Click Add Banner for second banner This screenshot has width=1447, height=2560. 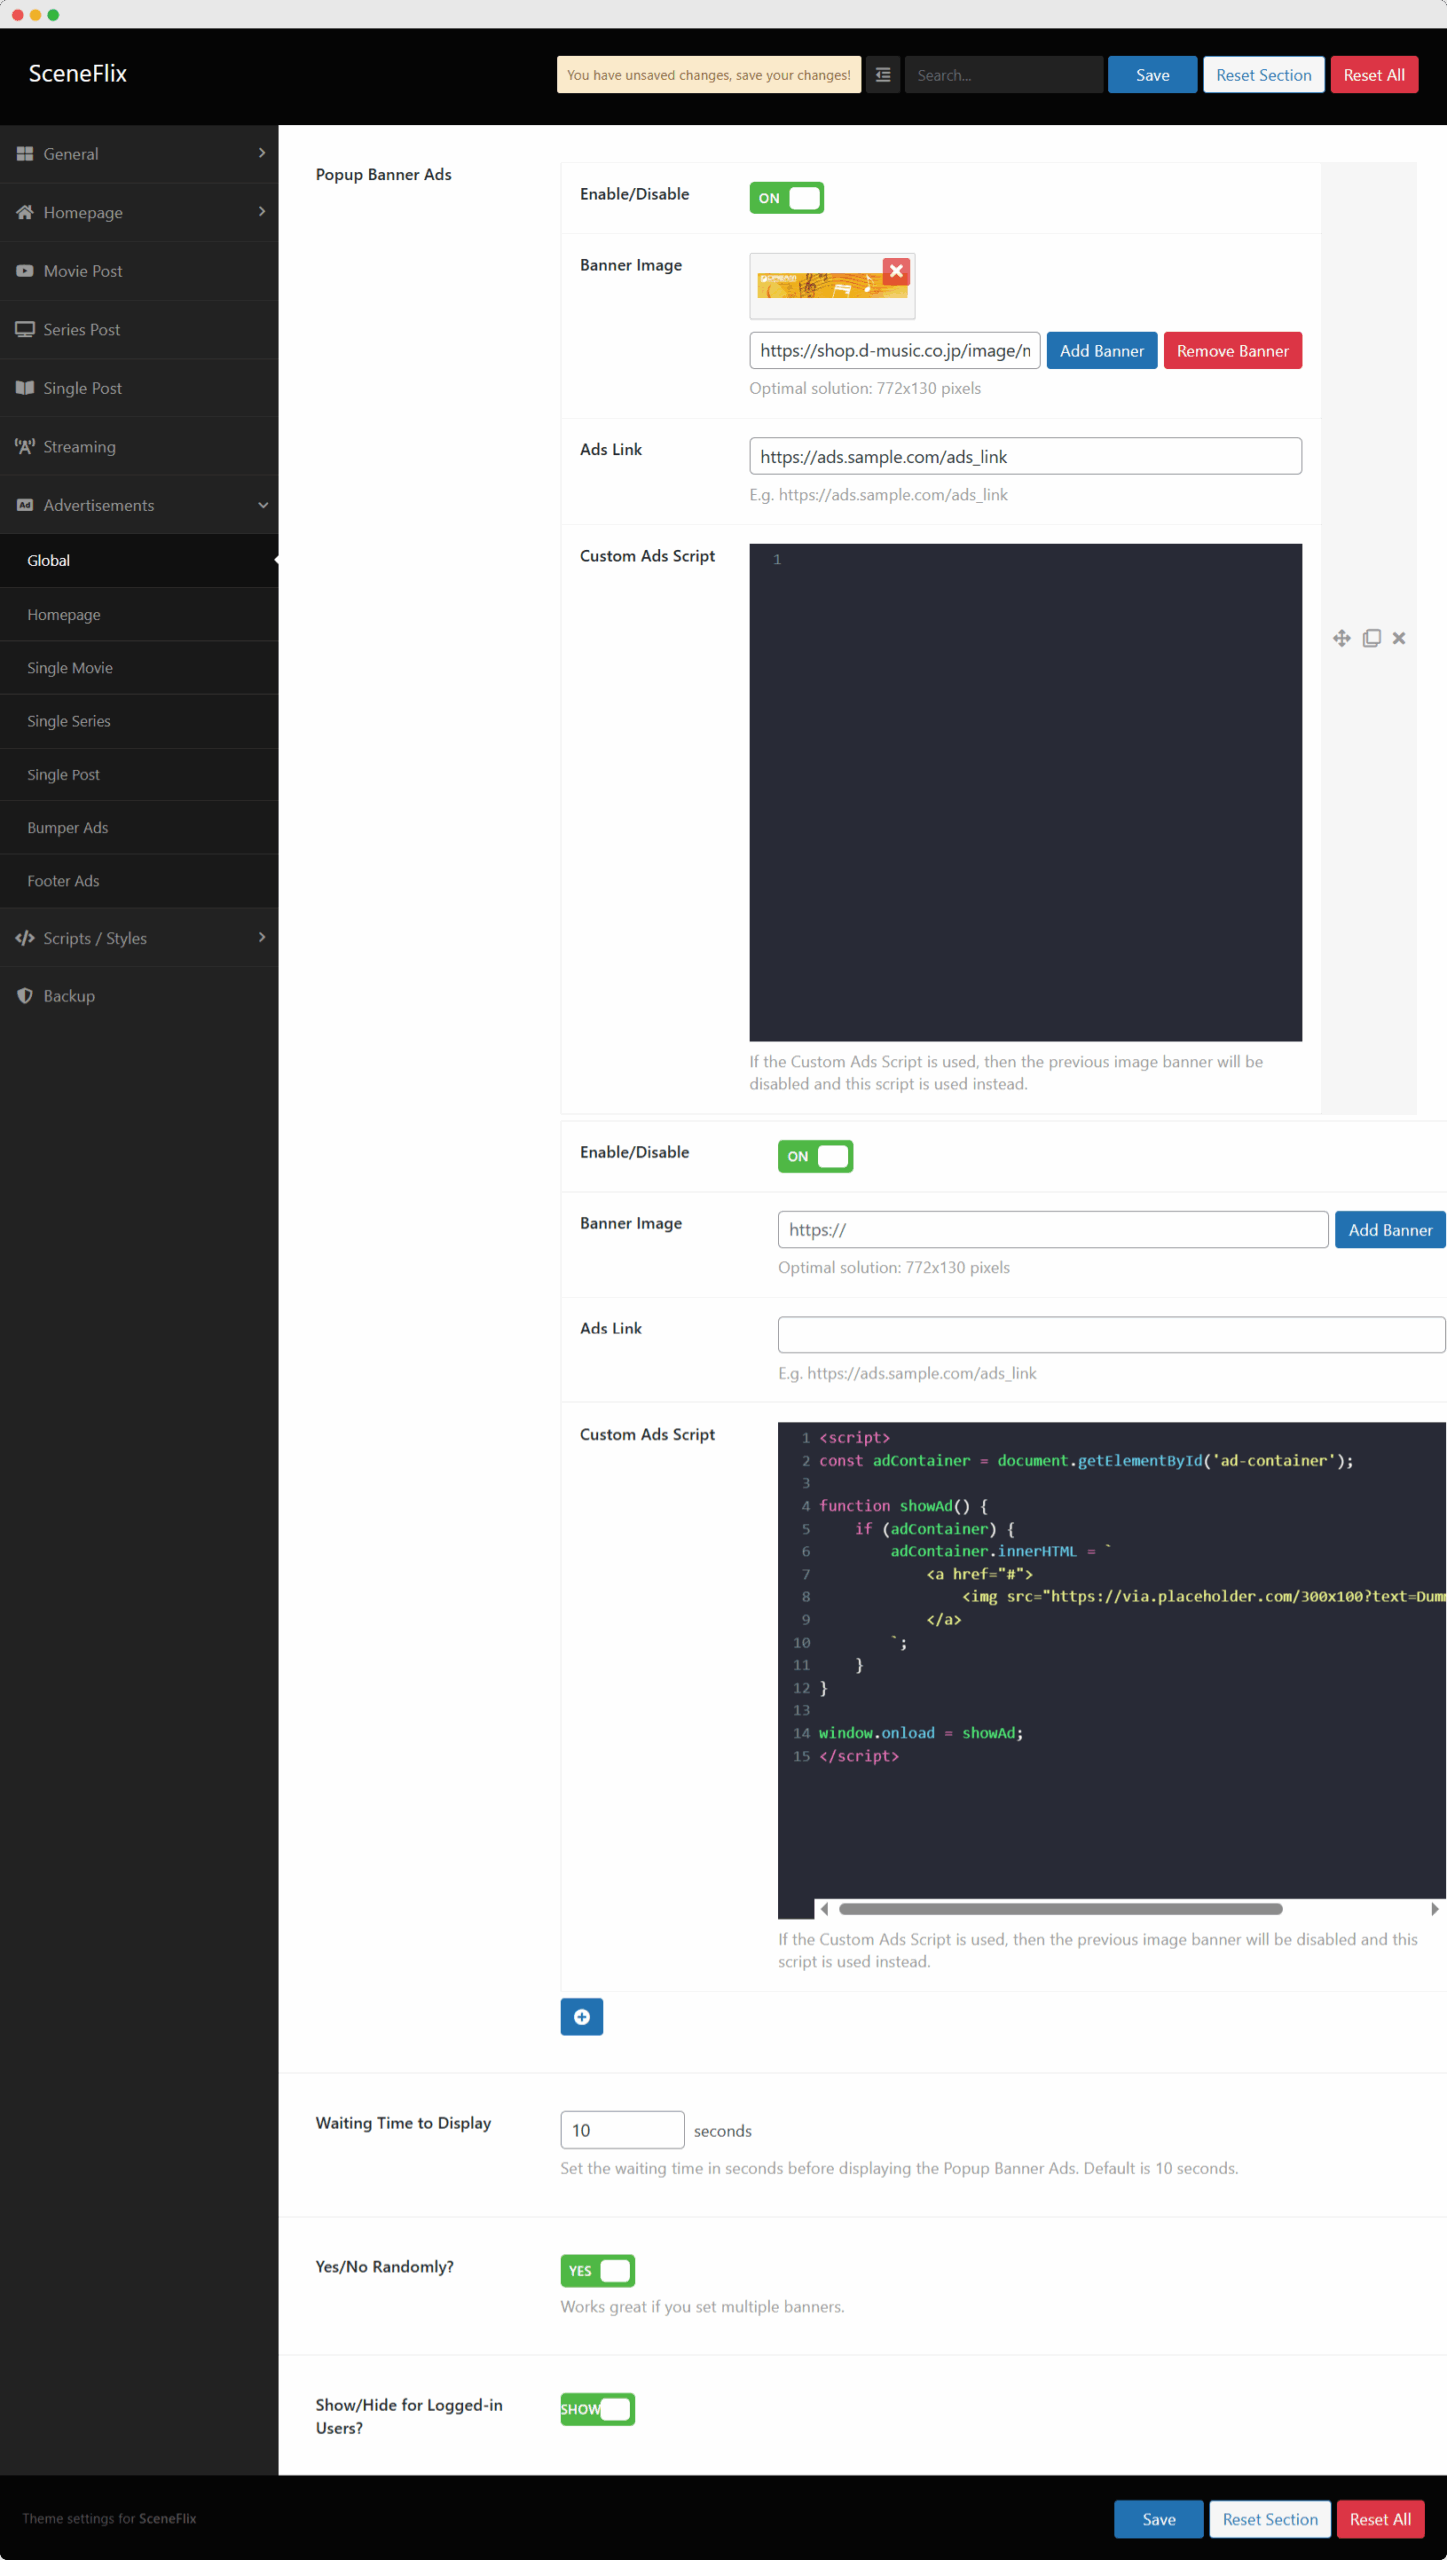1390,1230
